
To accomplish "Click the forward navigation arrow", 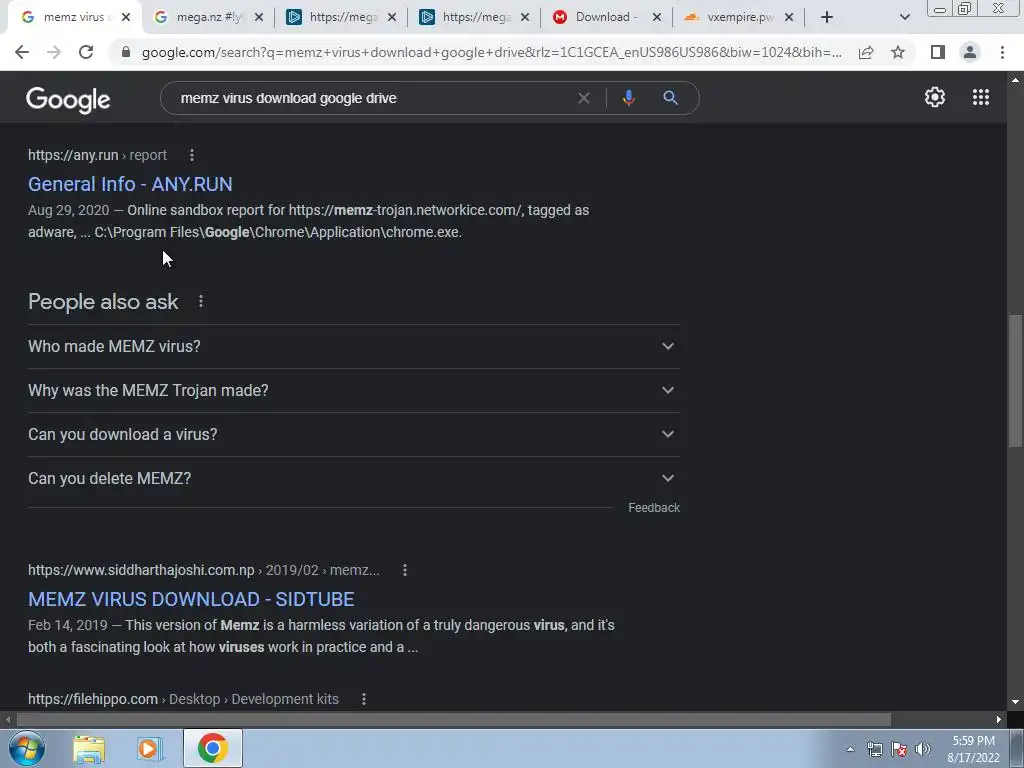I will click(x=54, y=52).
